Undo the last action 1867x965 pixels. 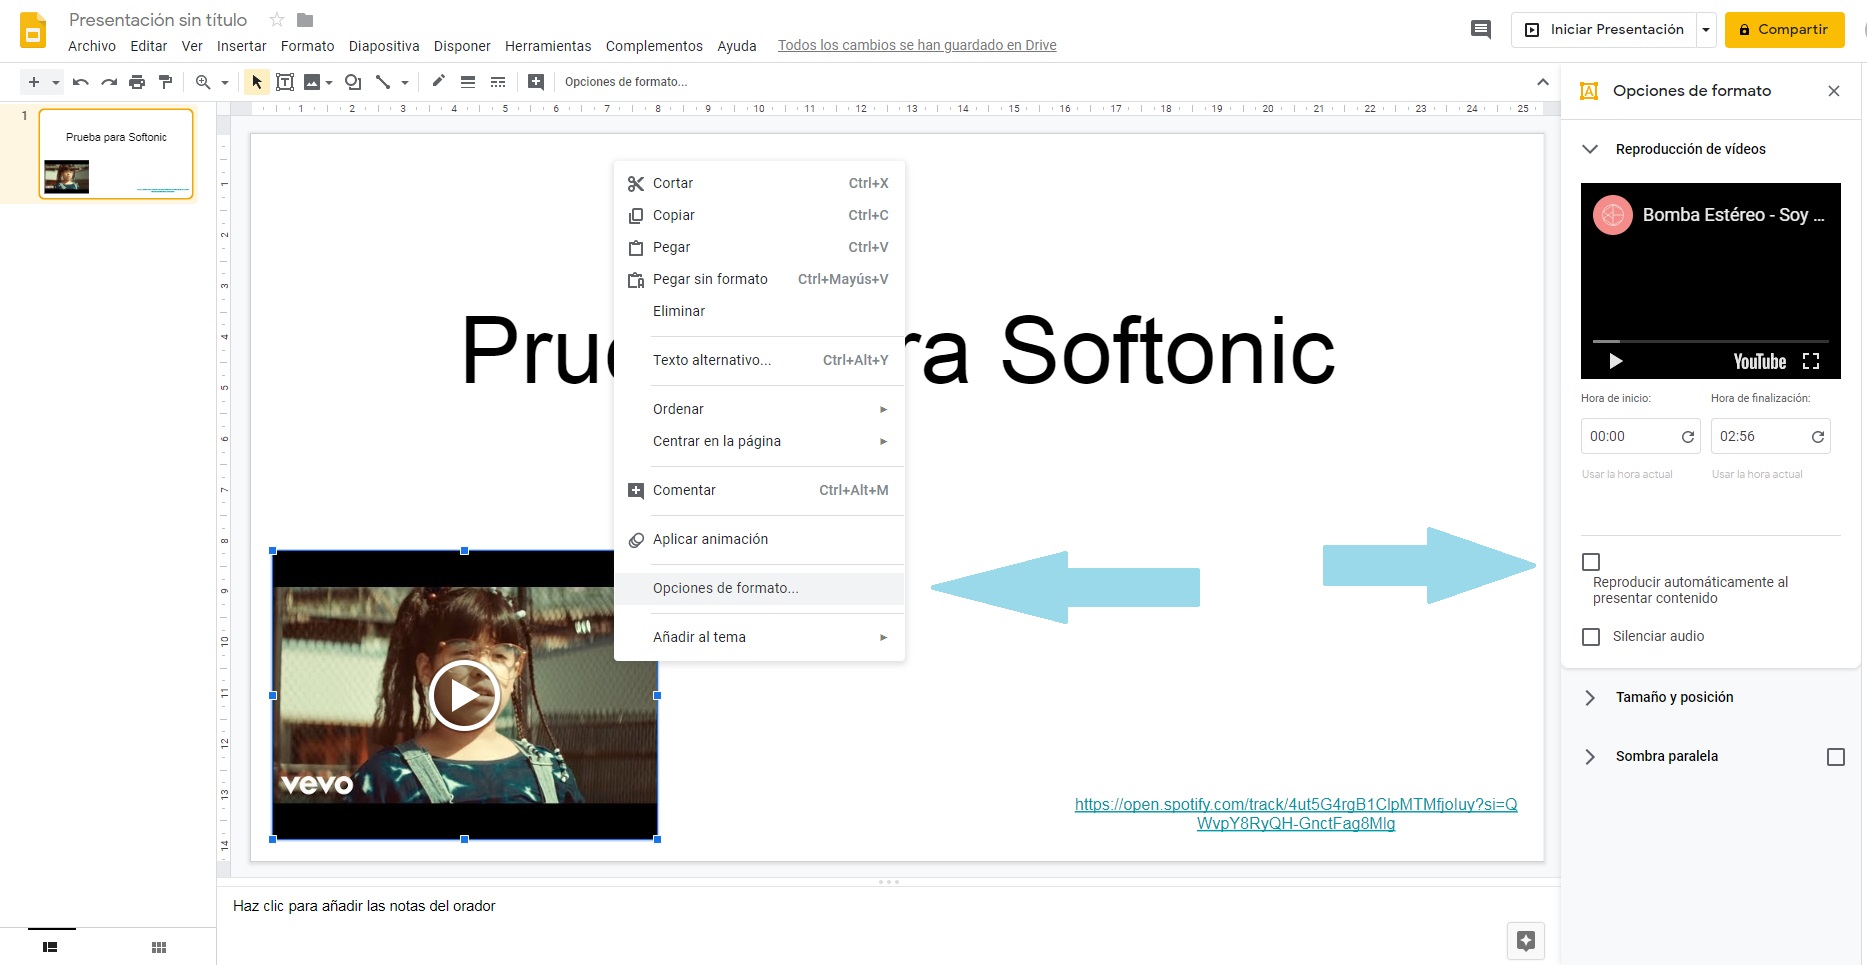click(81, 82)
